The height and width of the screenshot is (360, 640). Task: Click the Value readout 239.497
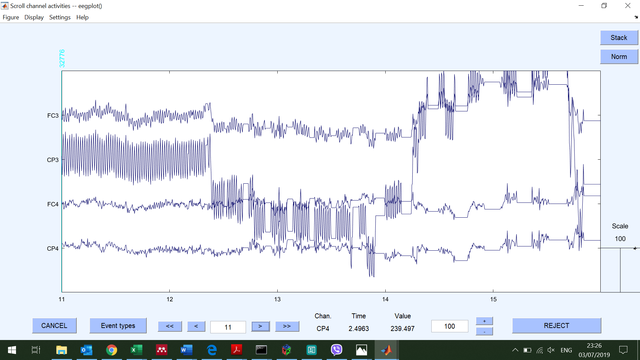coord(402,328)
